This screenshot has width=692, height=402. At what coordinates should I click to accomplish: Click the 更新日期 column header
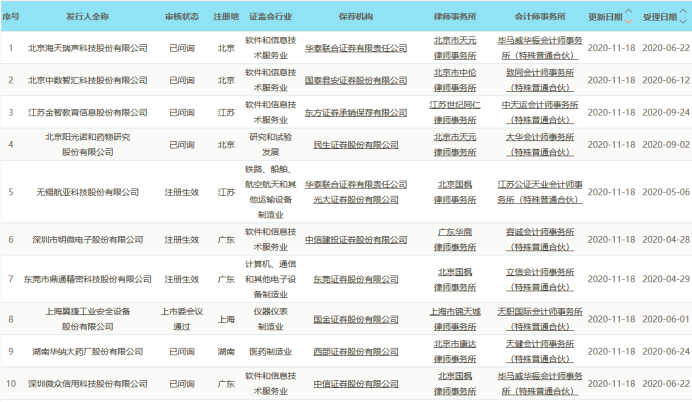click(605, 17)
